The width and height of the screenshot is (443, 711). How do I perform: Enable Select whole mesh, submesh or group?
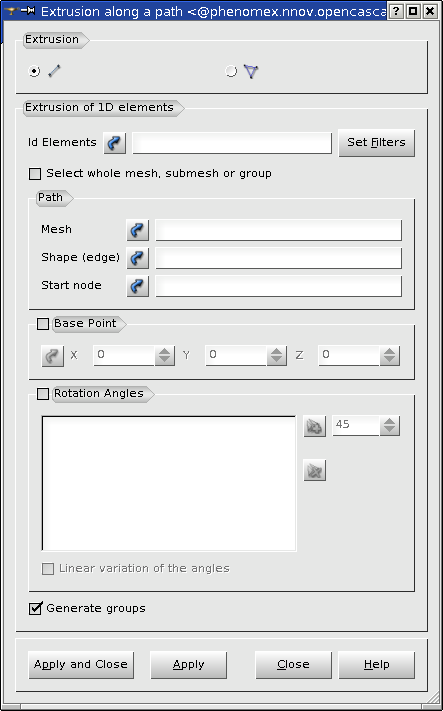[x=35, y=174]
